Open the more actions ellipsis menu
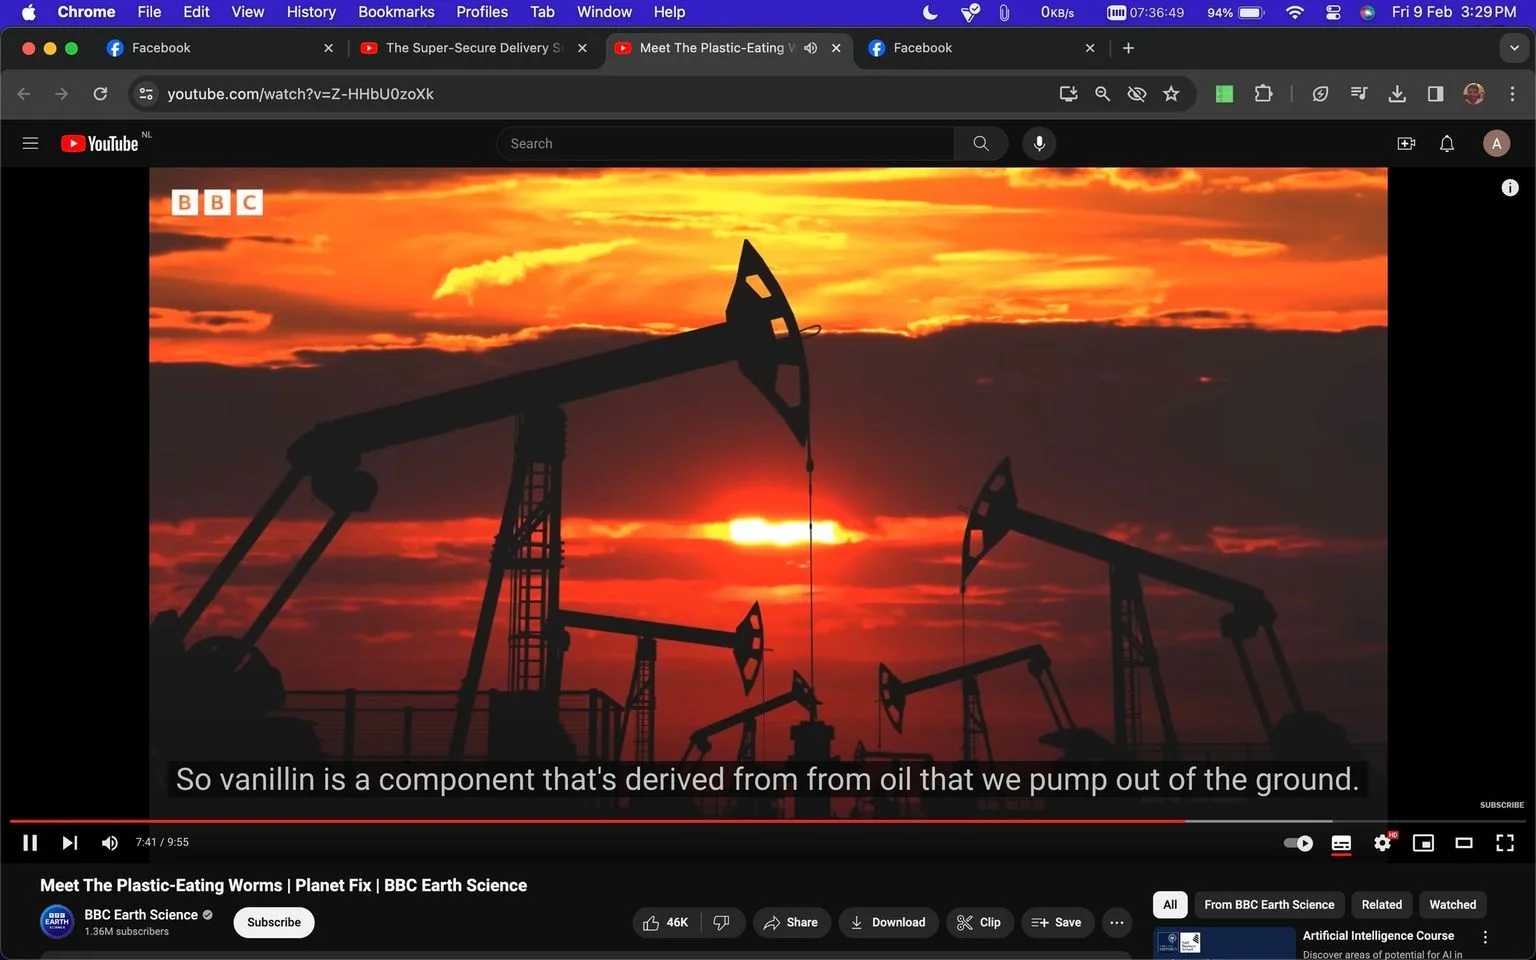The height and width of the screenshot is (960, 1536). click(1117, 922)
